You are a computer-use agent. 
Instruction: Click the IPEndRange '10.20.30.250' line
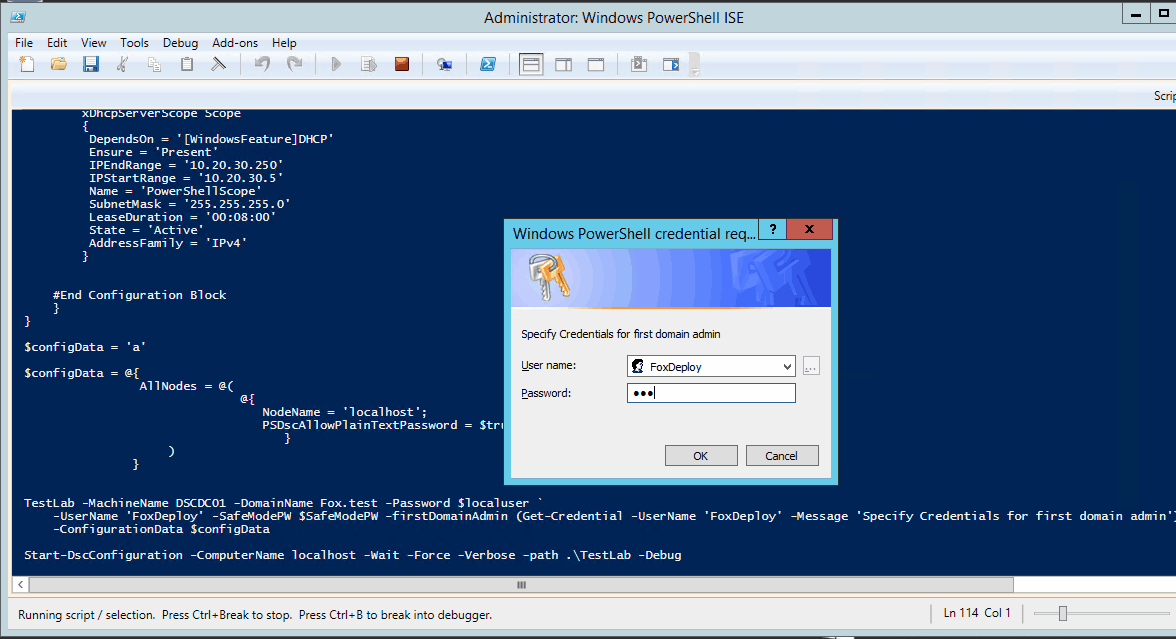tap(186, 165)
